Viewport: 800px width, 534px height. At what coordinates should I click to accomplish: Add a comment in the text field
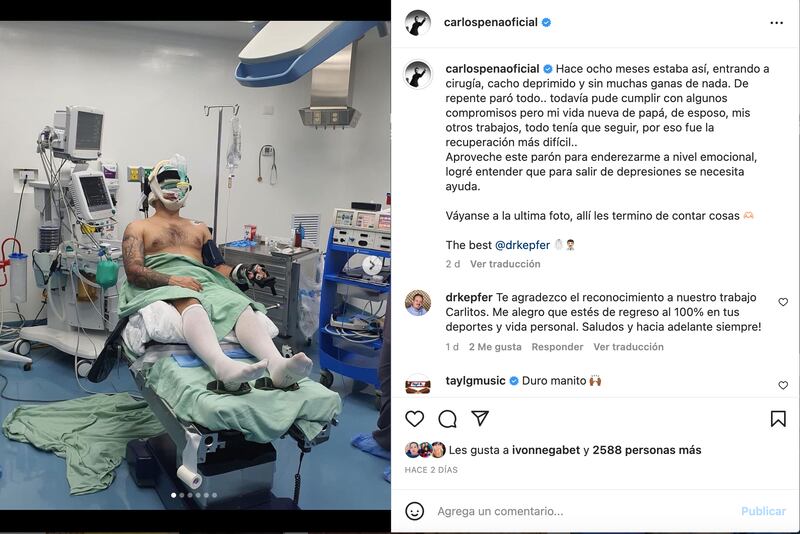point(584,511)
